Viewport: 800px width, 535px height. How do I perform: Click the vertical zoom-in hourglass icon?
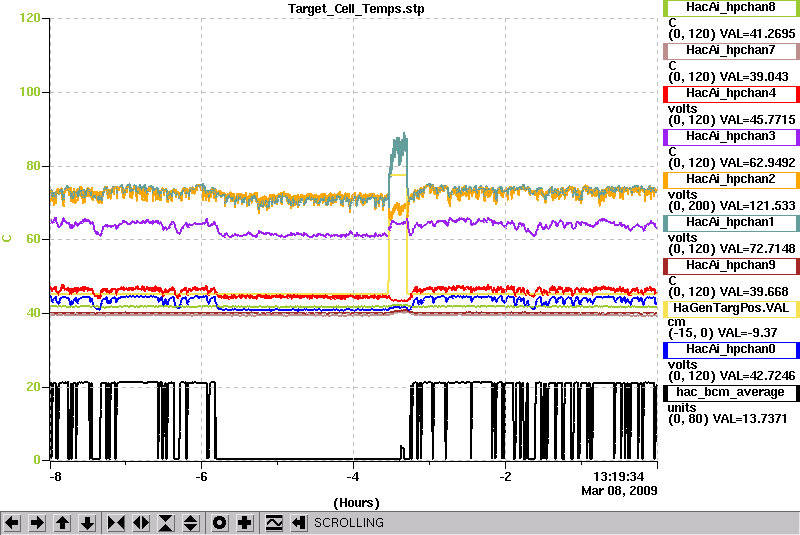click(x=166, y=523)
